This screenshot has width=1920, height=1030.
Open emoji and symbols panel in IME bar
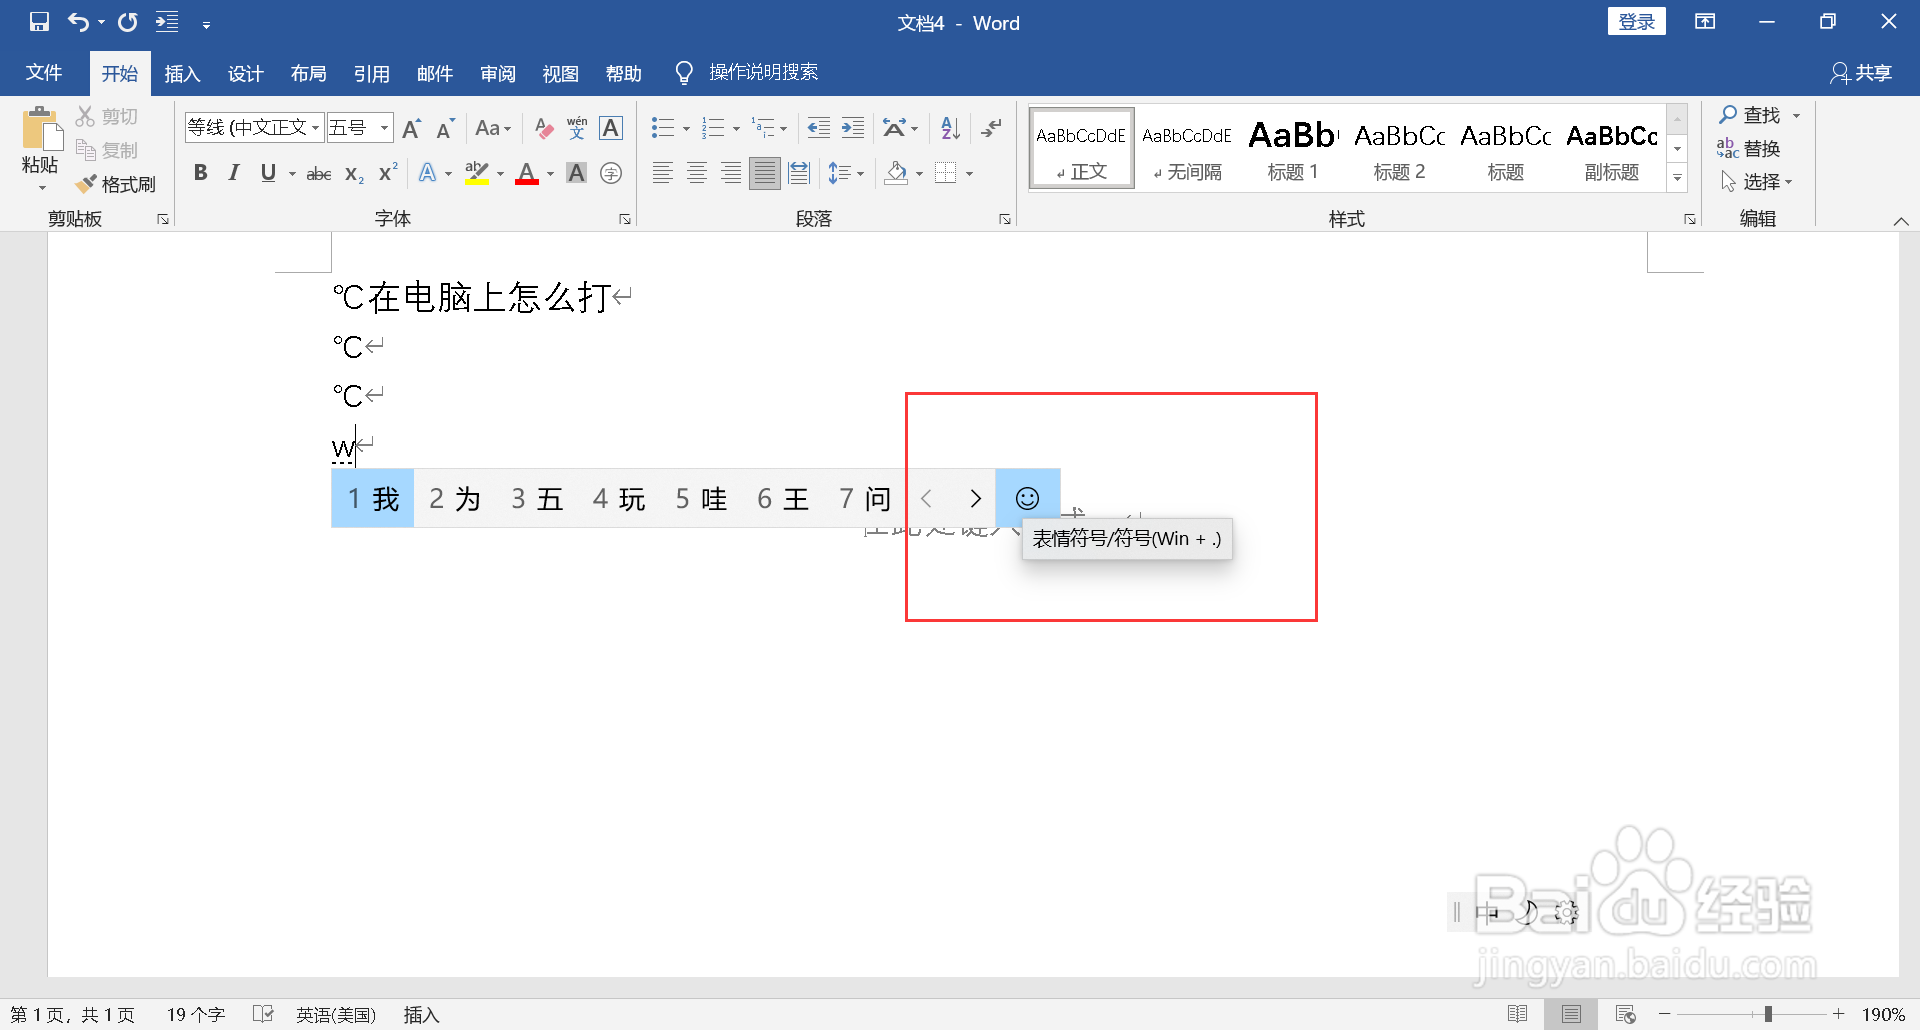[1027, 498]
